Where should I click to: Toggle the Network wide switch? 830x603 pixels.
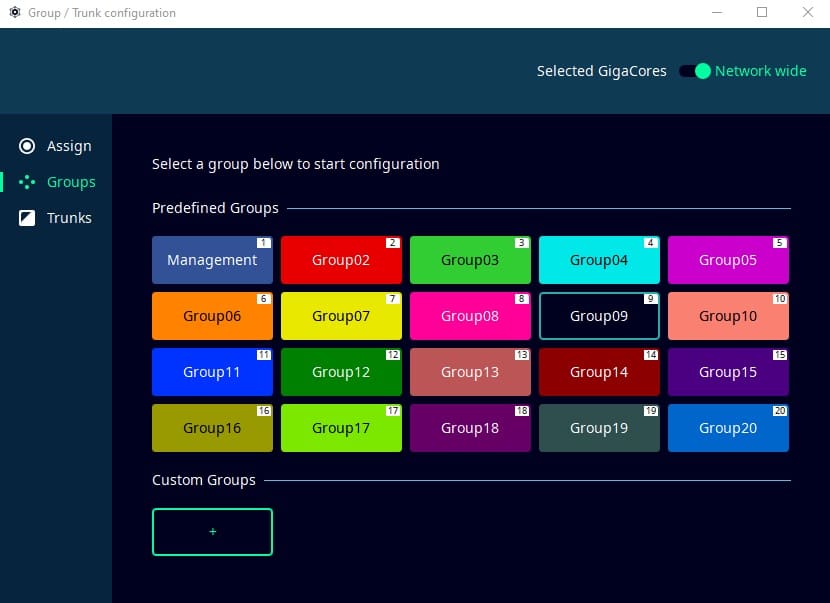(694, 71)
